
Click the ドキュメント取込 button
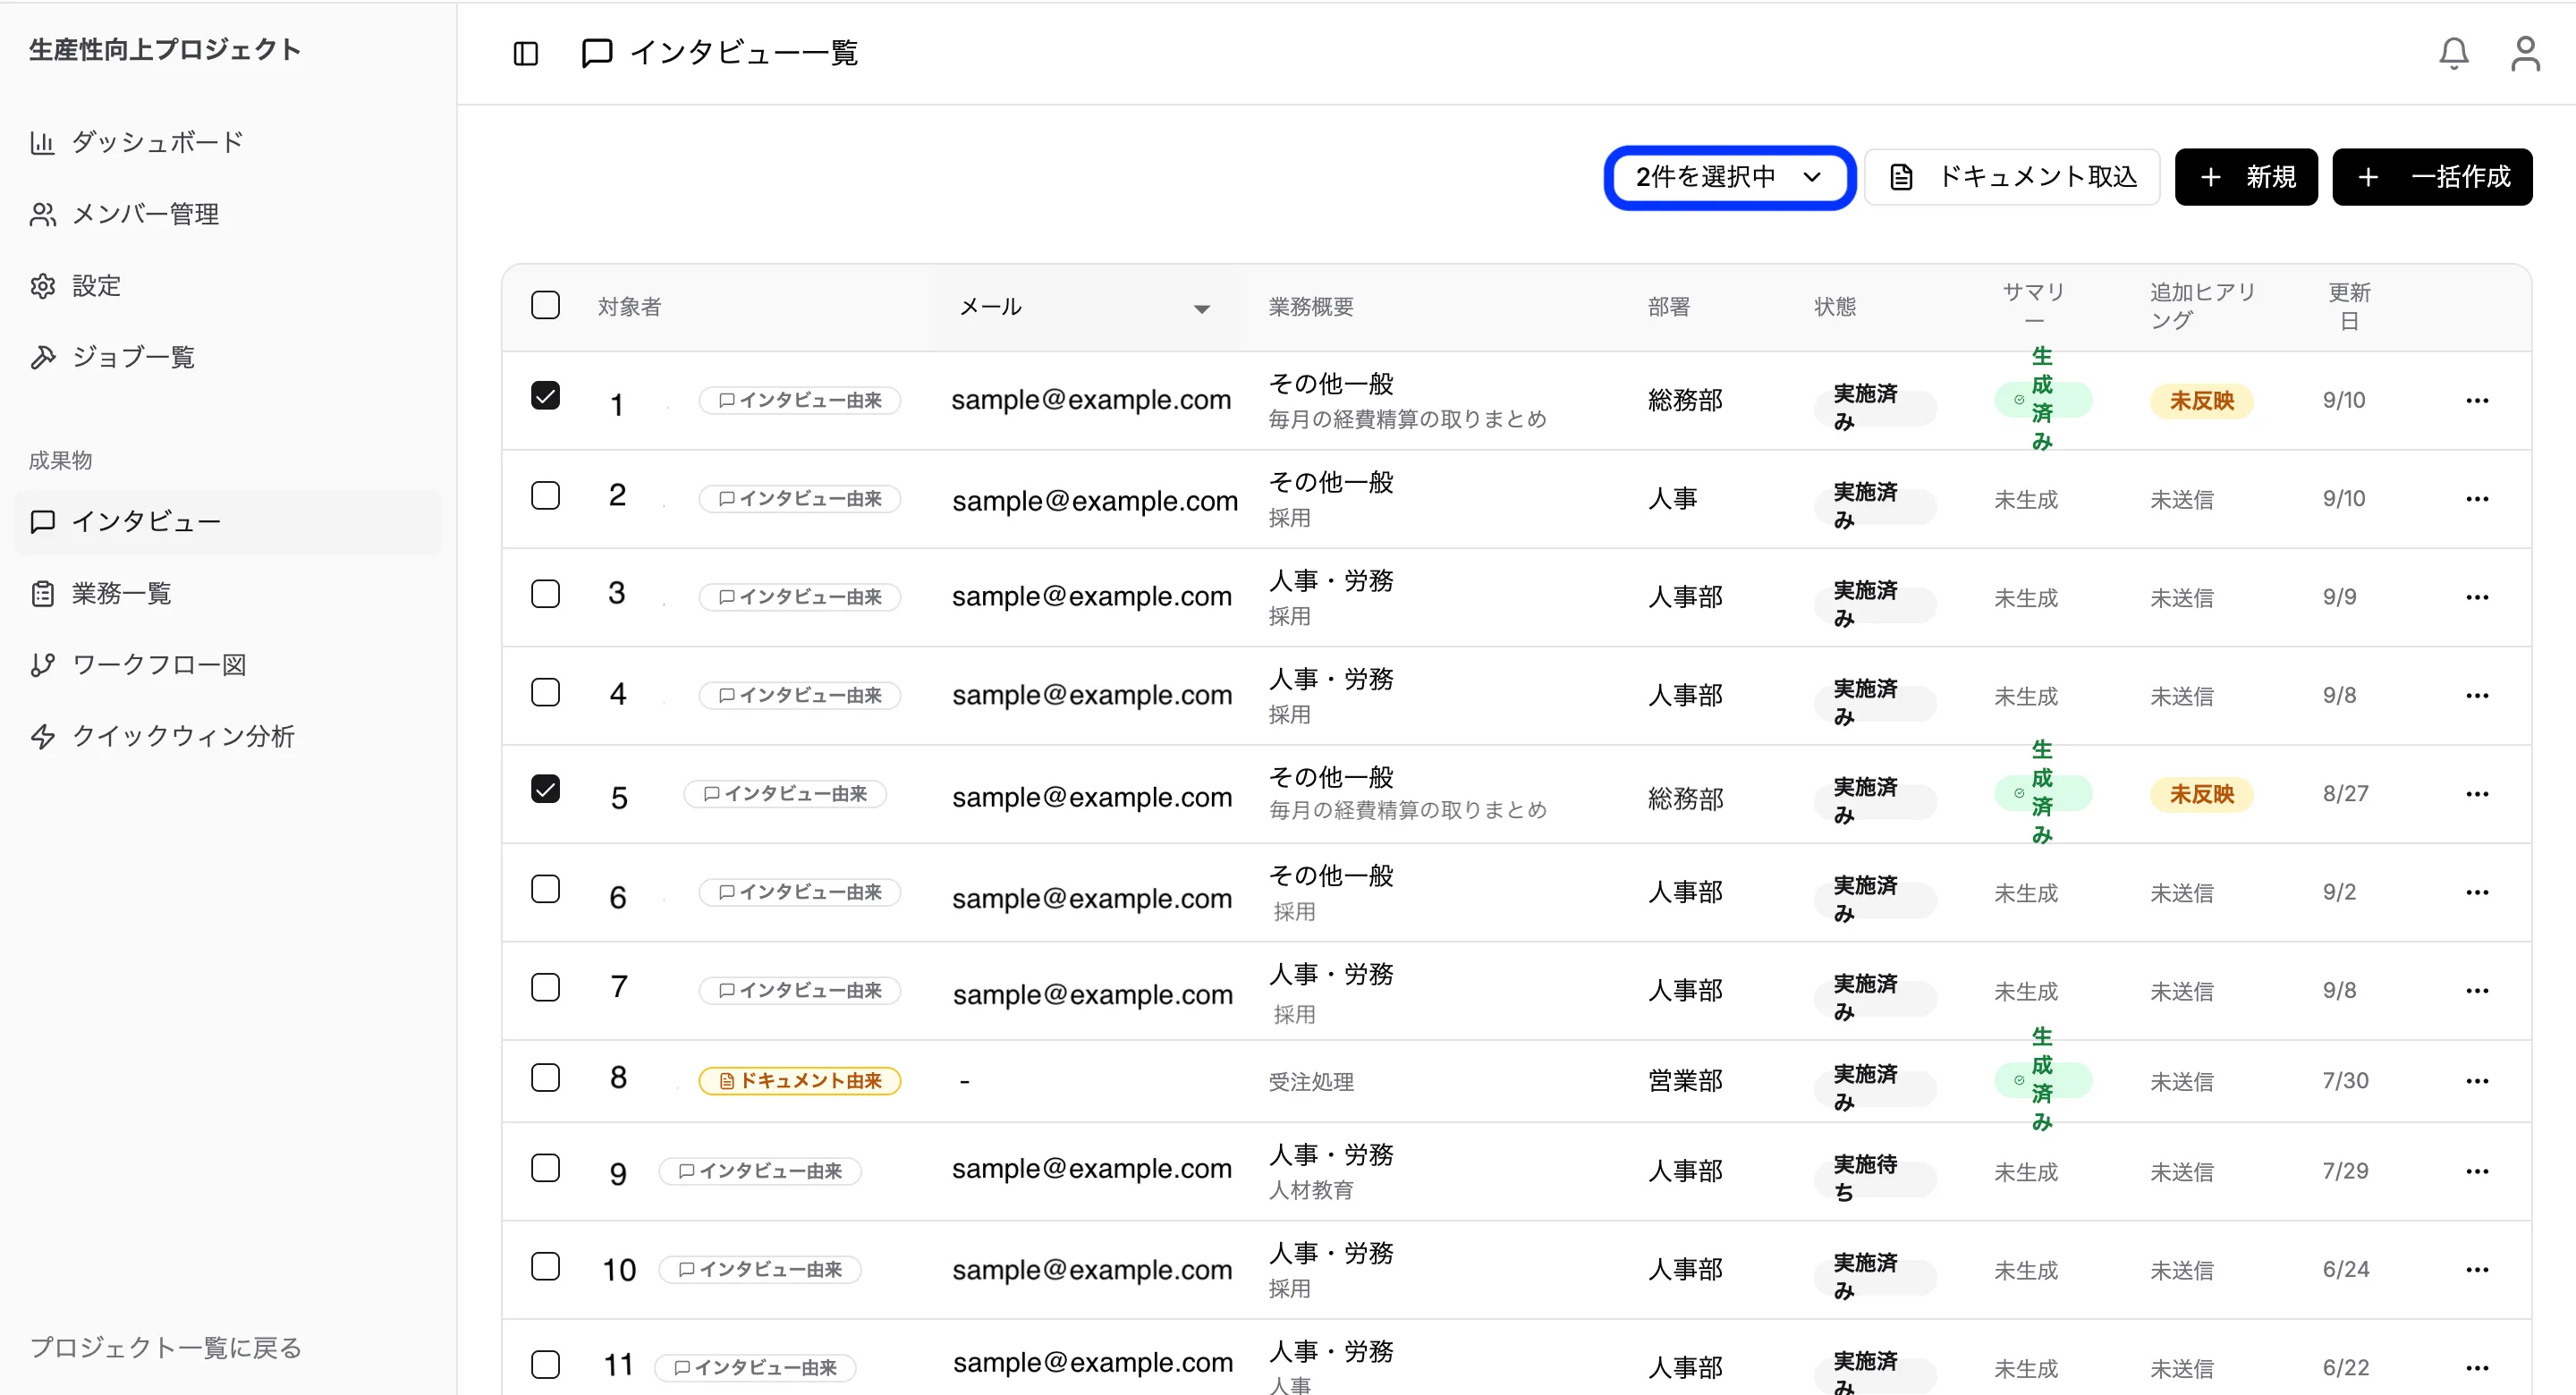[2013, 177]
